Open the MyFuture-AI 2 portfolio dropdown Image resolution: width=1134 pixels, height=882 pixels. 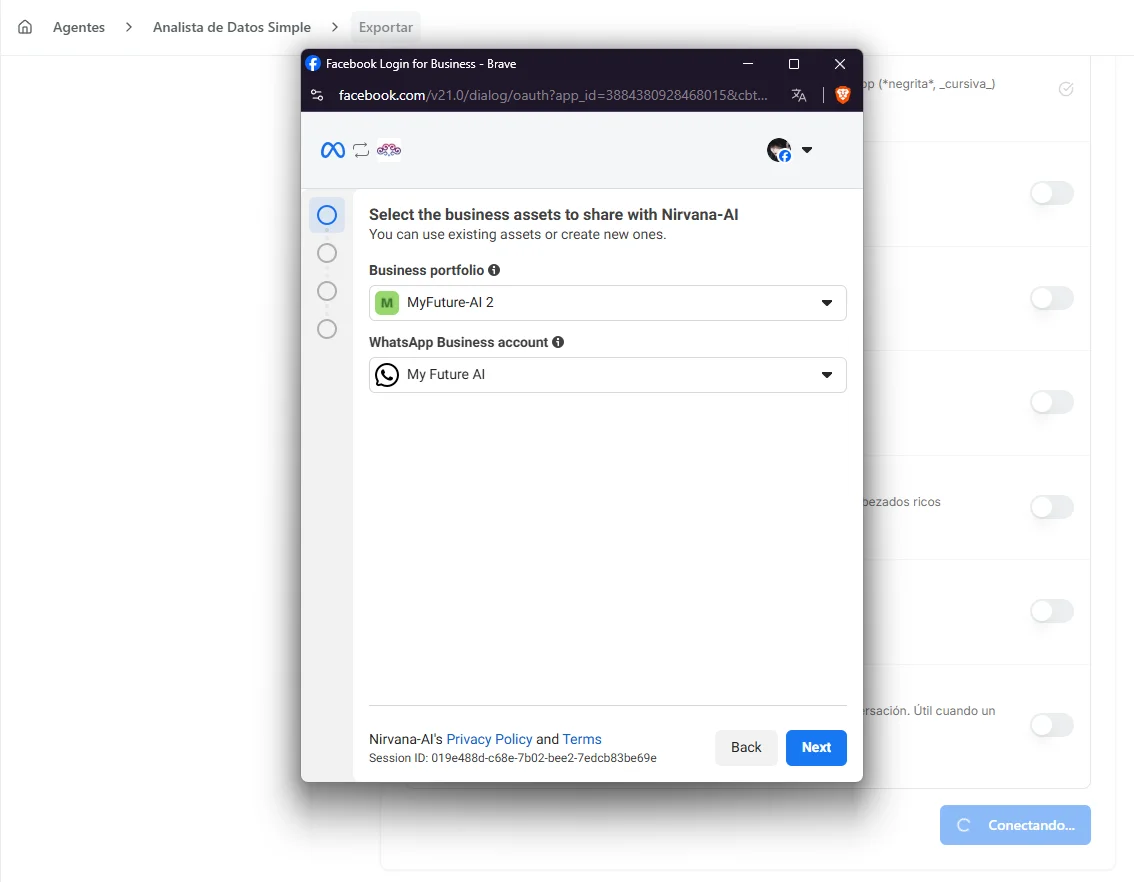coord(608,303)
